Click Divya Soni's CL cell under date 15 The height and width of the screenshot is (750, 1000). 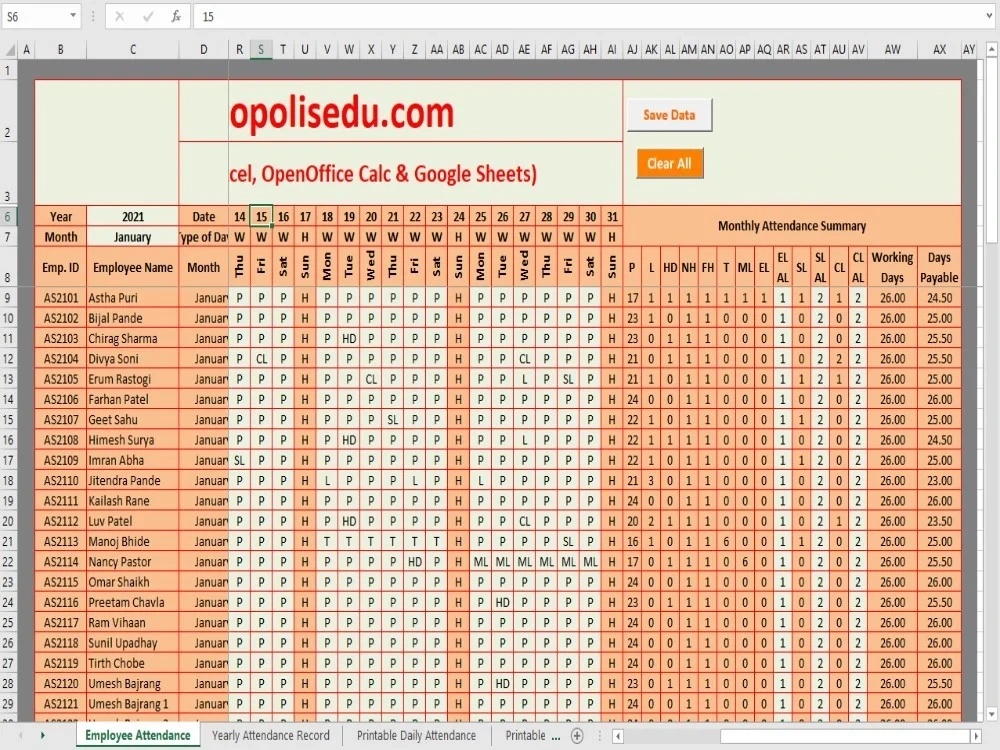tap(261, 359)
